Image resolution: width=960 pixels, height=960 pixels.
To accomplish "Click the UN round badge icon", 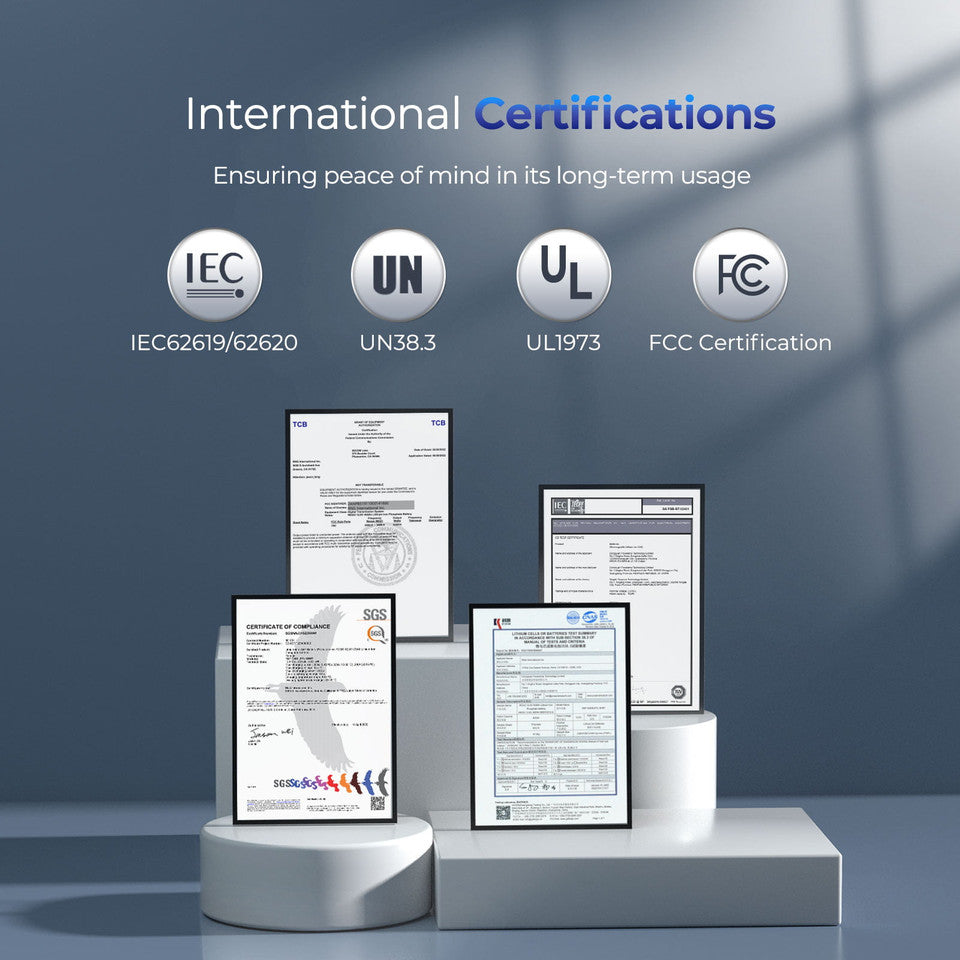I will click(398, 275).
